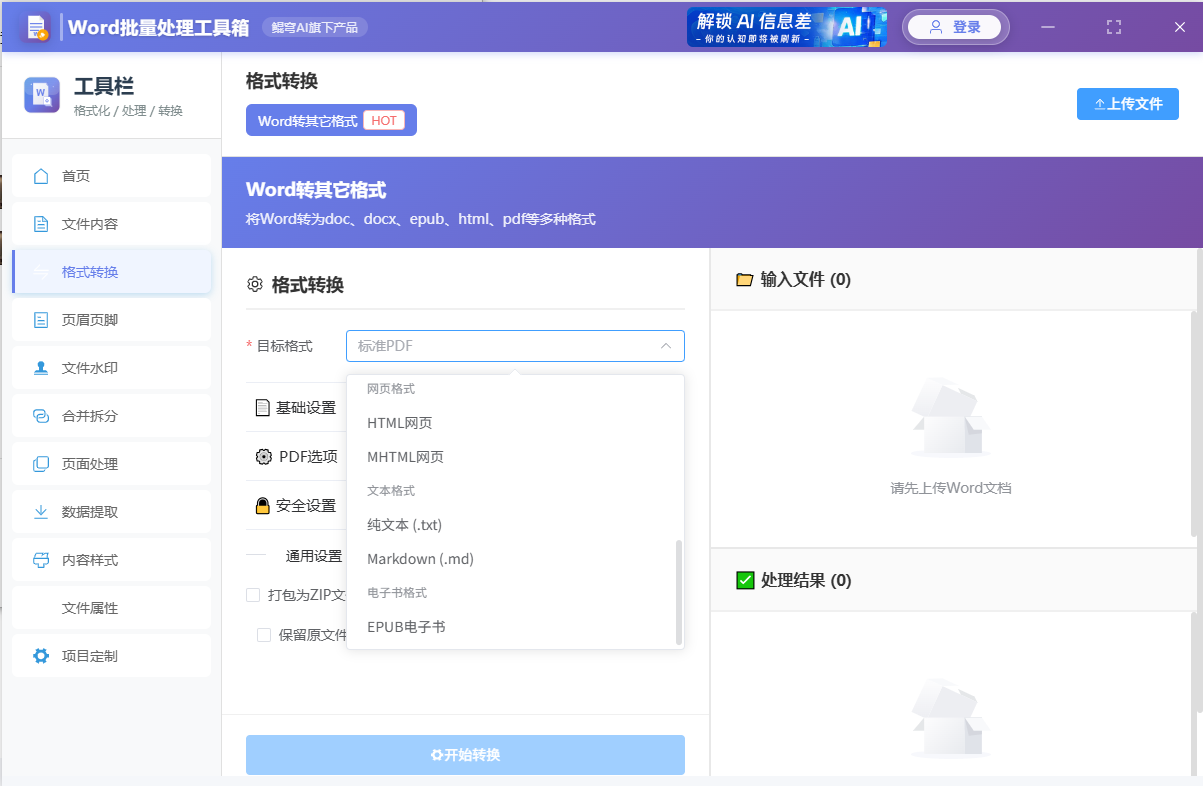Image resolution: width=1203 pixels, height=786 pixels.
Task: Enable the 打包为ZIP文件 checkbox
Action: pos(252,594)
